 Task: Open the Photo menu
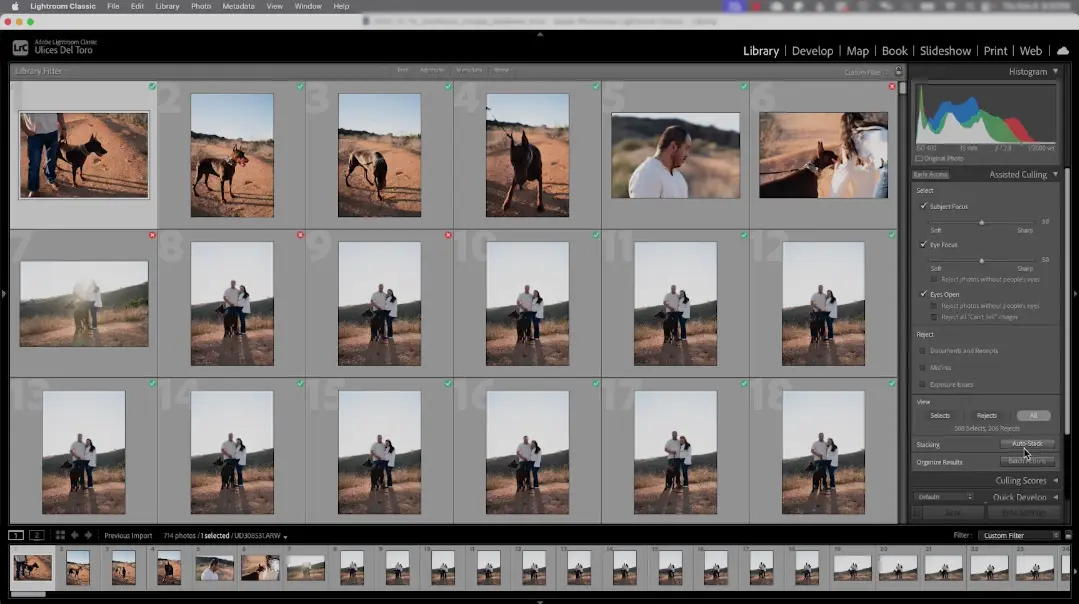coord(201,6)
